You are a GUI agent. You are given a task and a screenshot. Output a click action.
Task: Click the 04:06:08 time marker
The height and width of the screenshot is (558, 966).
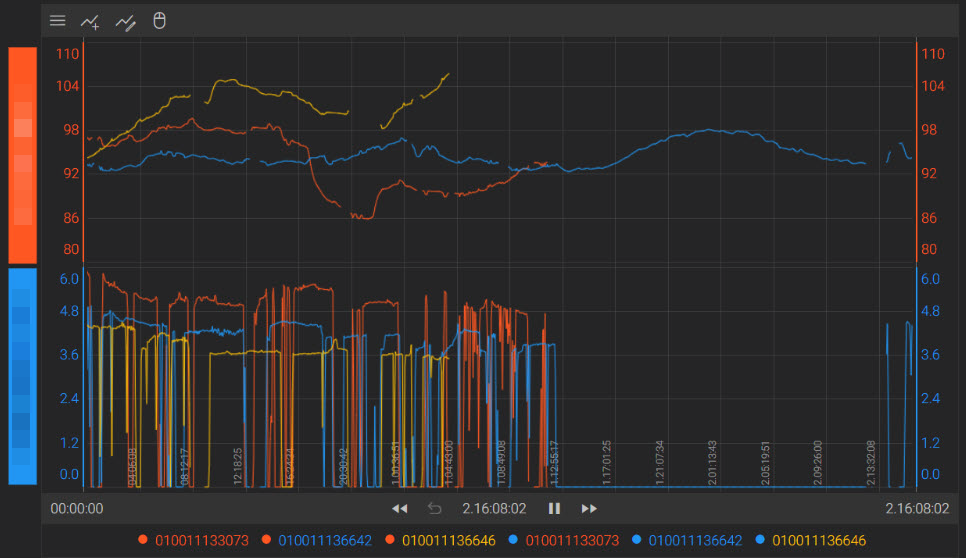132,467
